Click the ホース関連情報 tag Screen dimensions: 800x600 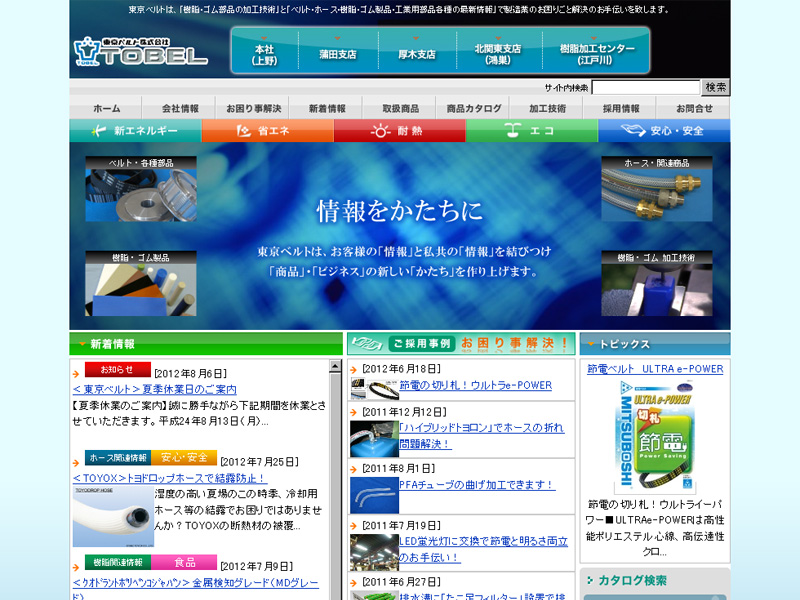(x=117, y=458)
